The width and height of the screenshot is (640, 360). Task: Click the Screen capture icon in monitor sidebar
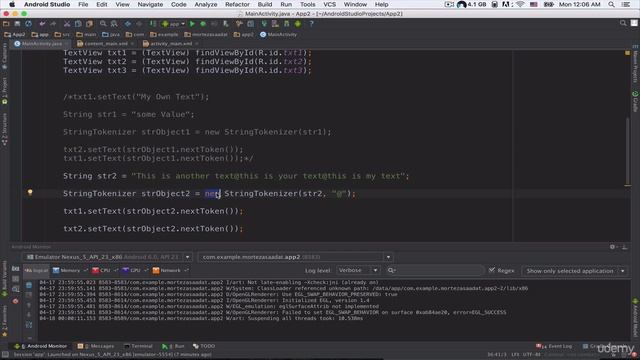(x=16, y=269)
